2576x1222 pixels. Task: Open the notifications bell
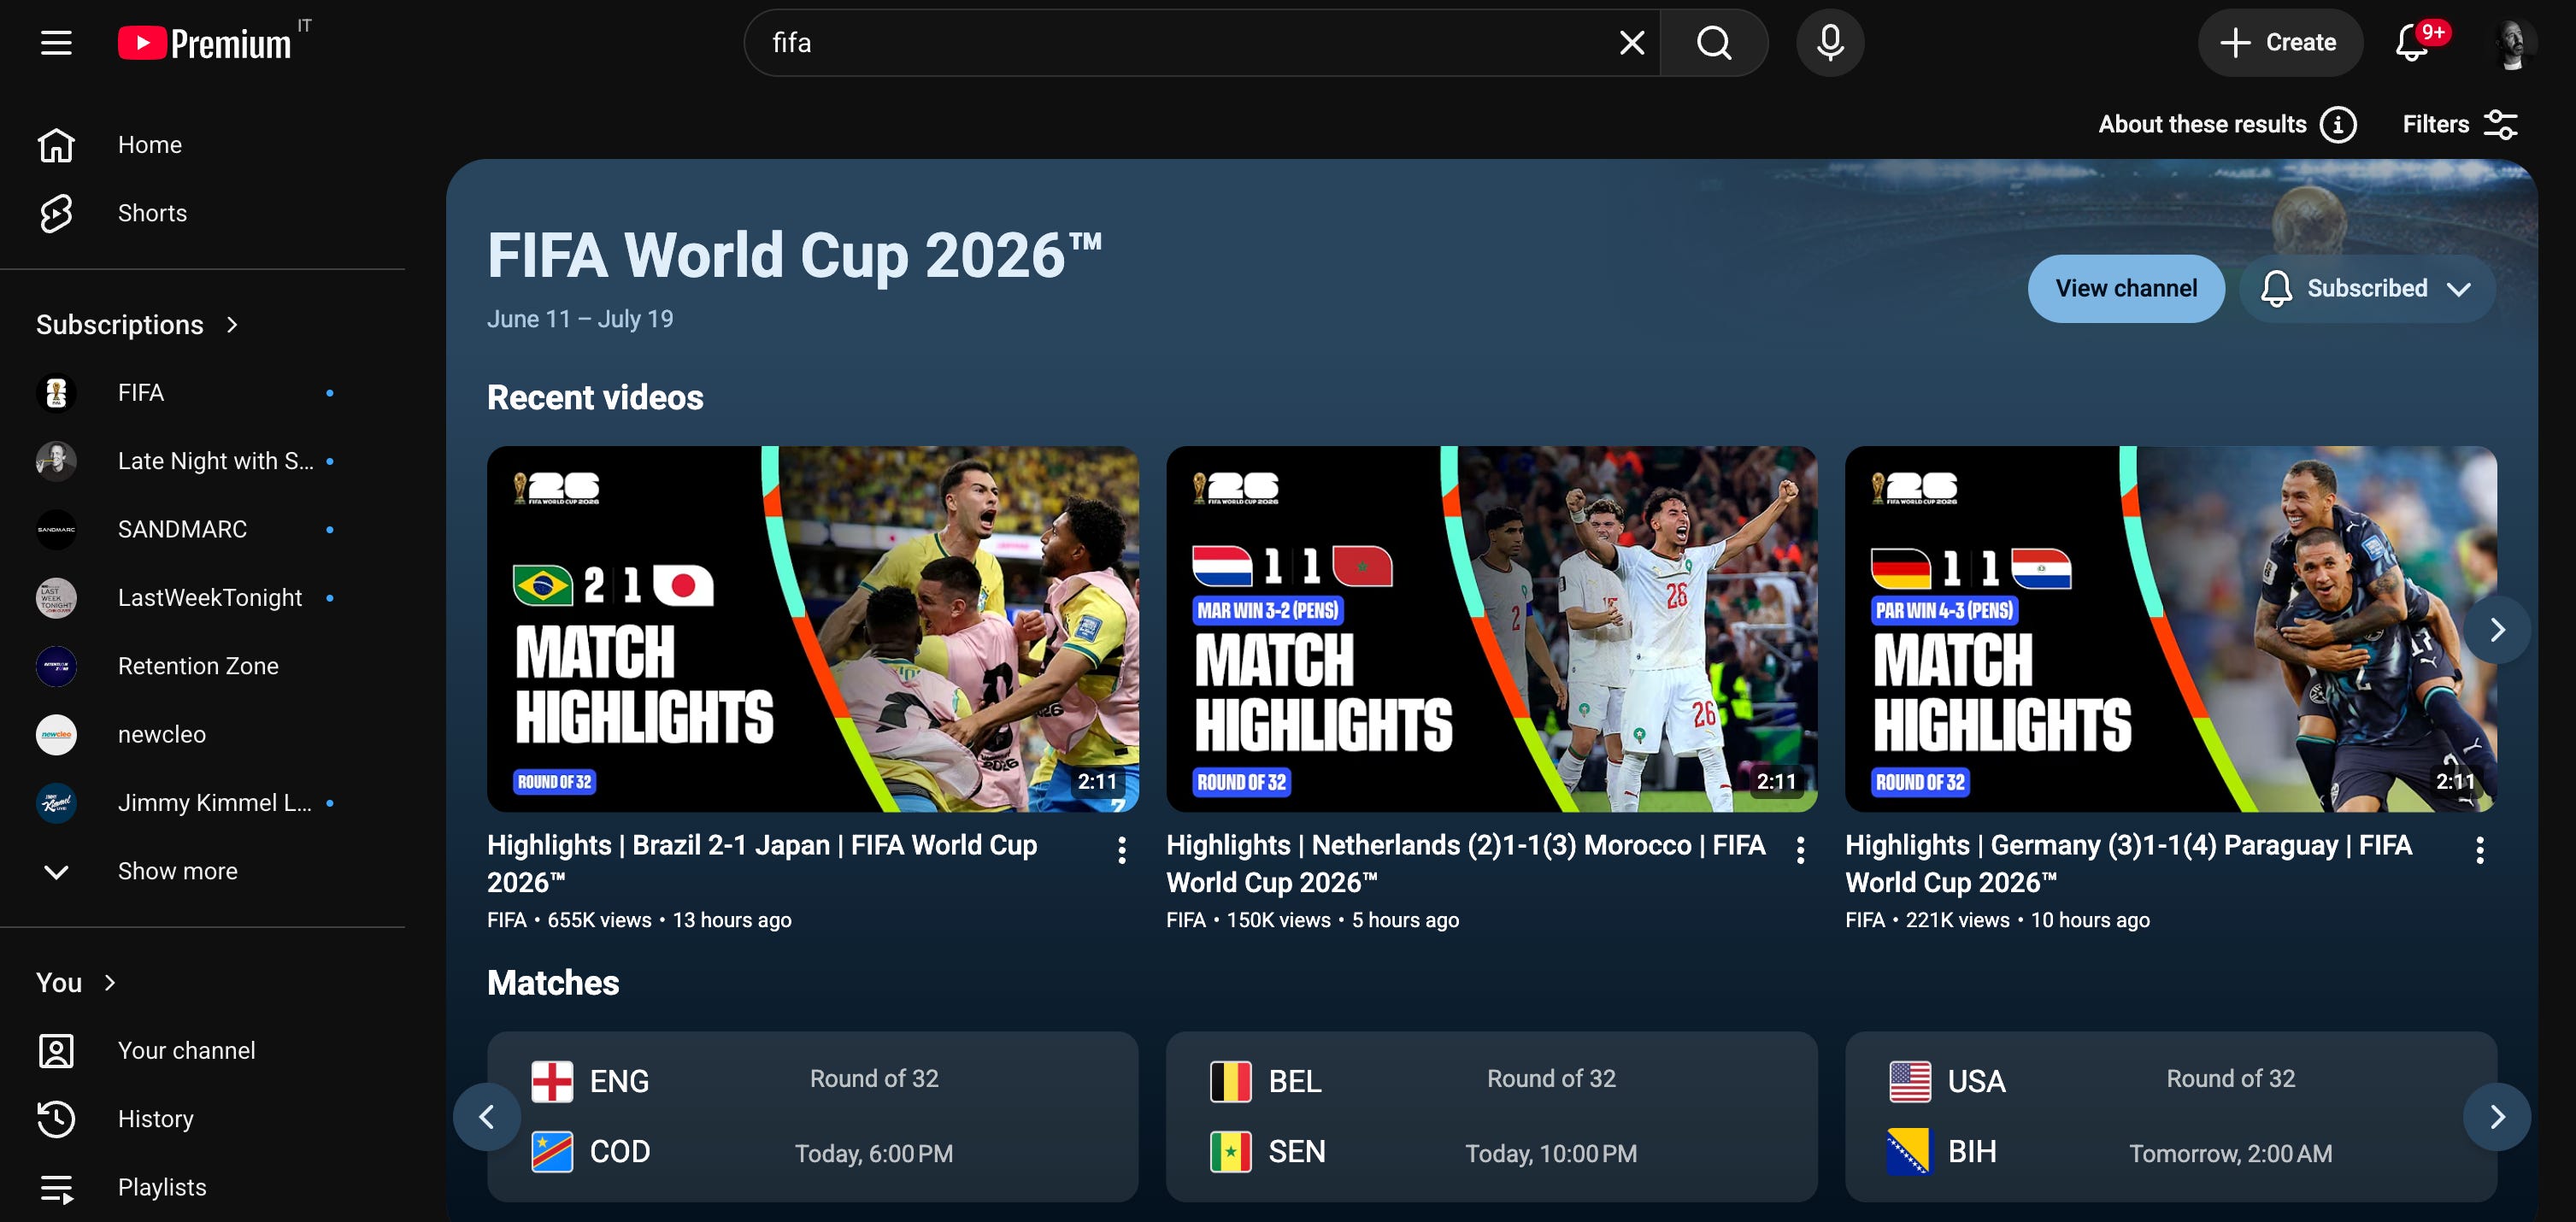point(2414,43)
